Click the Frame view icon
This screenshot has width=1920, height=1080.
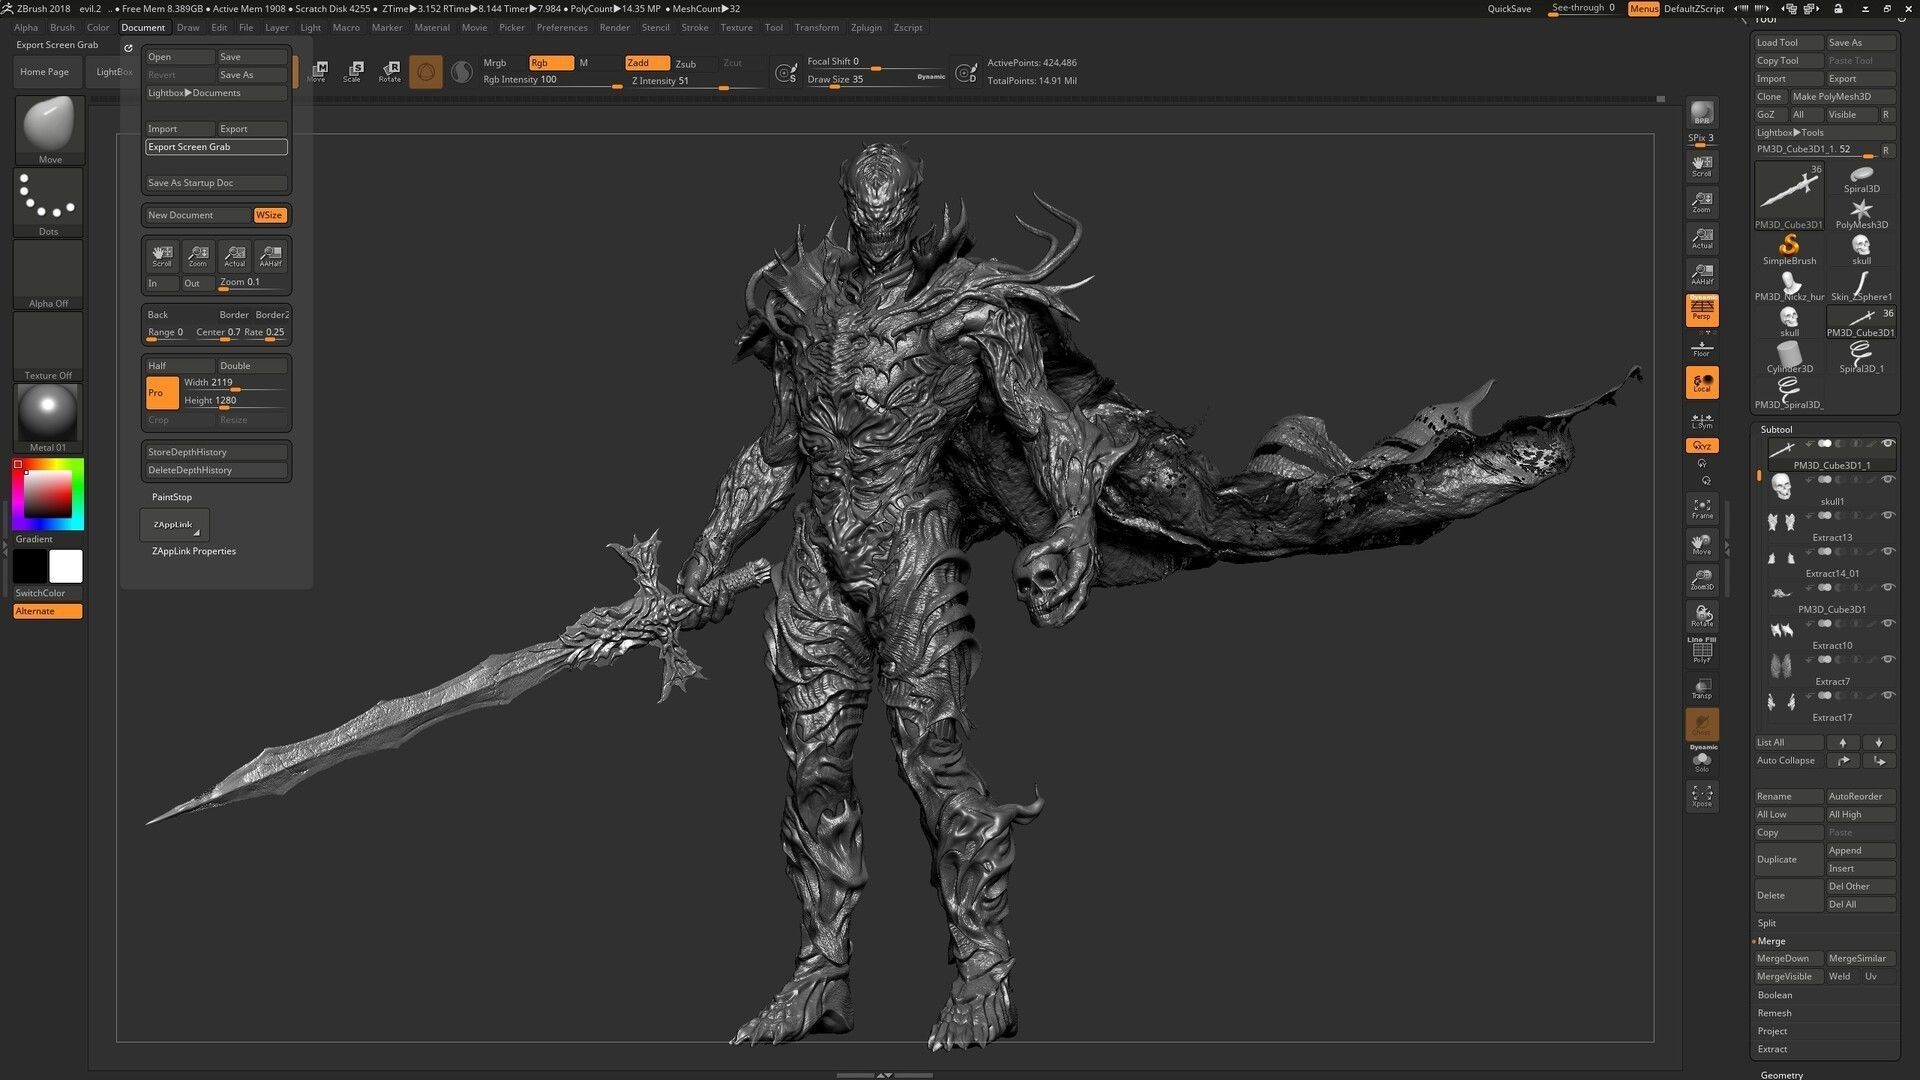1701,508
